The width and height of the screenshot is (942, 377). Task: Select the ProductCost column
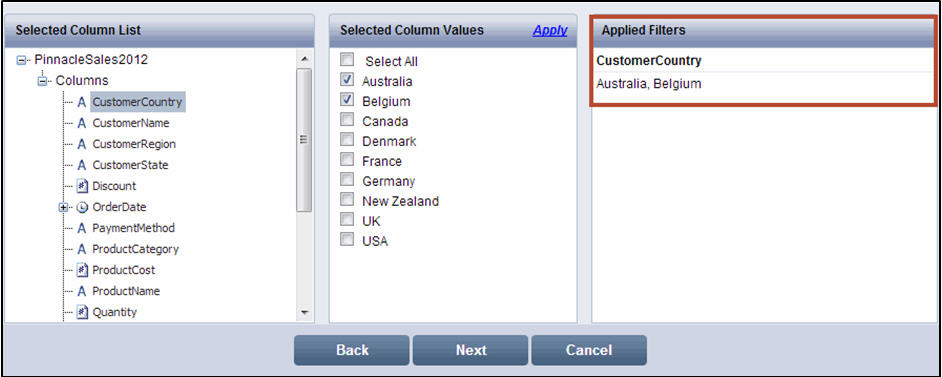123,270
